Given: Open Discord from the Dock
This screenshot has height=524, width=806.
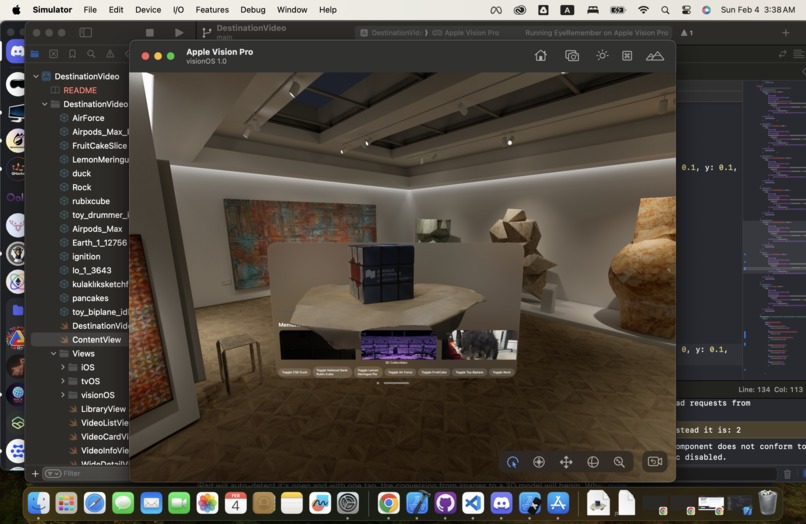Looking at the screenshot, I should point(501,502).
